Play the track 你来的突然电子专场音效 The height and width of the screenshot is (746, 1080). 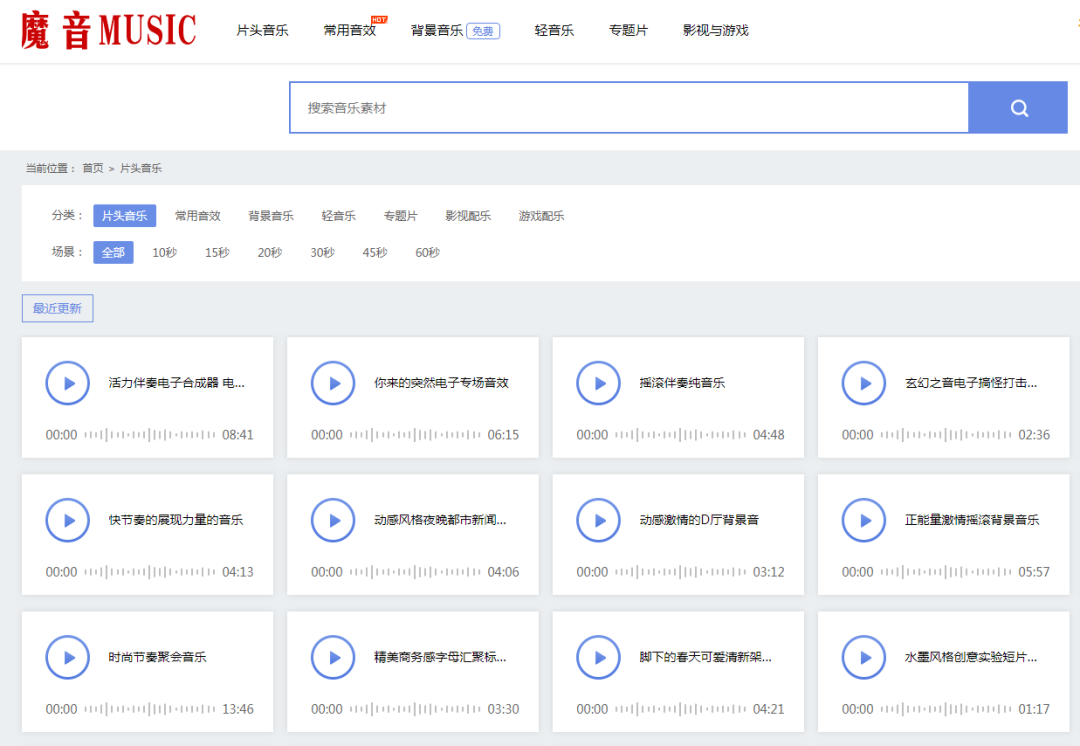(x=333, y=383)
